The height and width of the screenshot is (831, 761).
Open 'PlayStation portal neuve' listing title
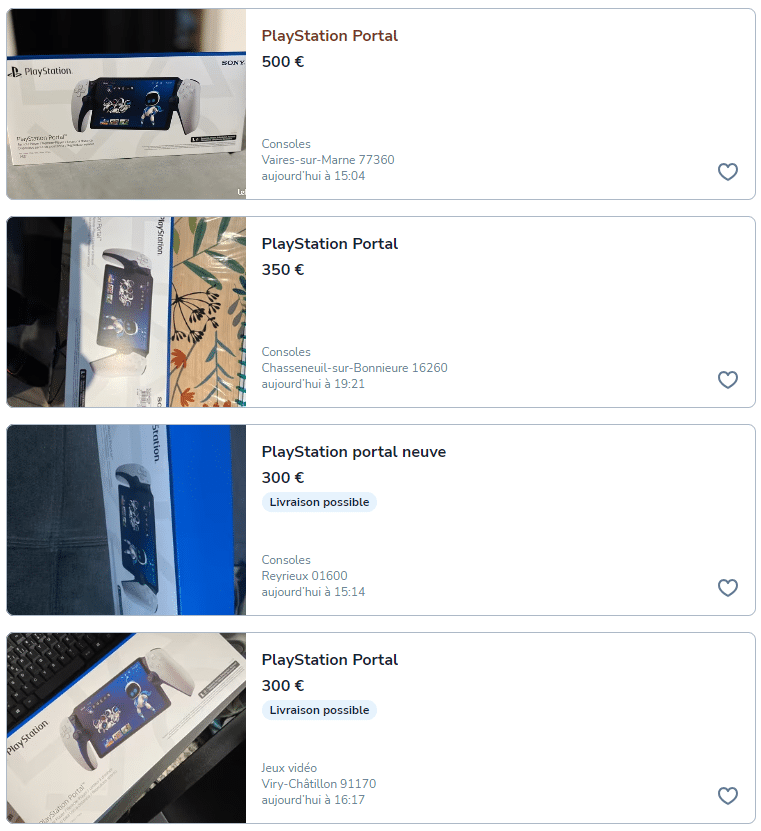coord(353,452)
